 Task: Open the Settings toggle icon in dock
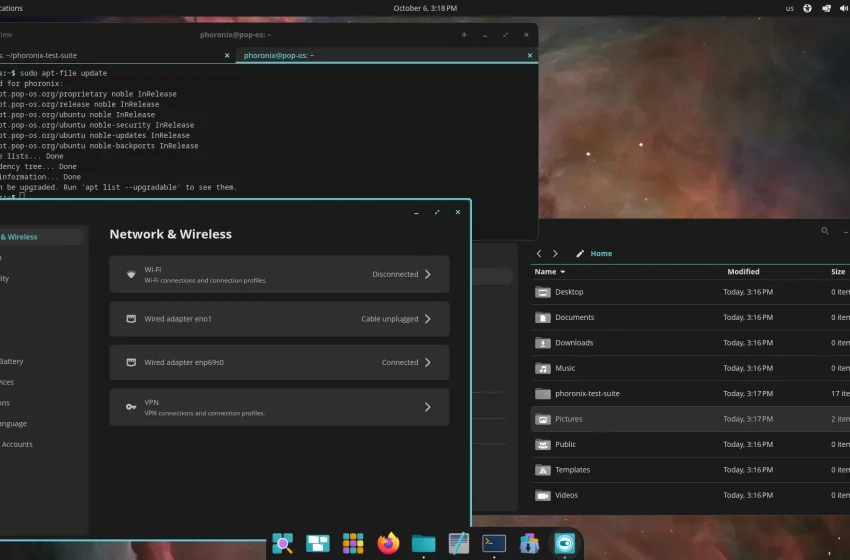point(564,543)
